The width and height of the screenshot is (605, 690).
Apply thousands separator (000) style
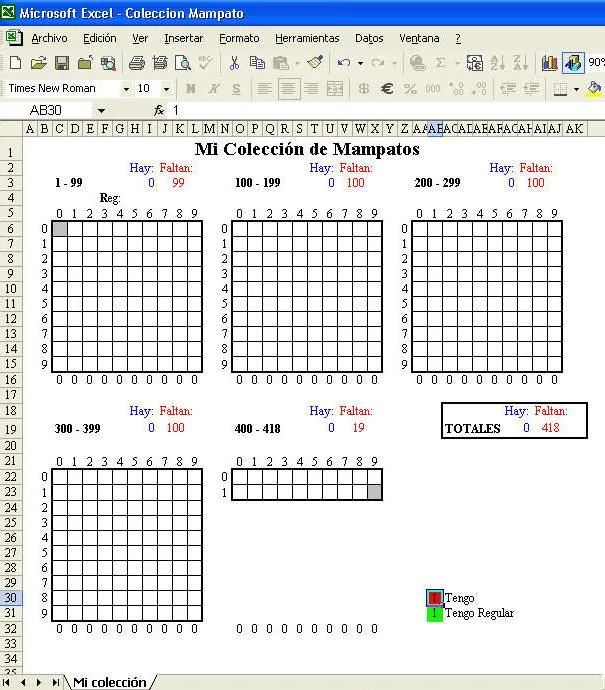[433, 88]
